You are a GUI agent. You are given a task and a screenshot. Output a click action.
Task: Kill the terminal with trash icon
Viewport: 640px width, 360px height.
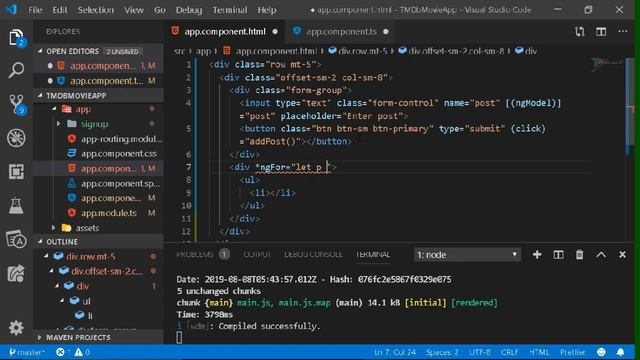pos(579,255)
